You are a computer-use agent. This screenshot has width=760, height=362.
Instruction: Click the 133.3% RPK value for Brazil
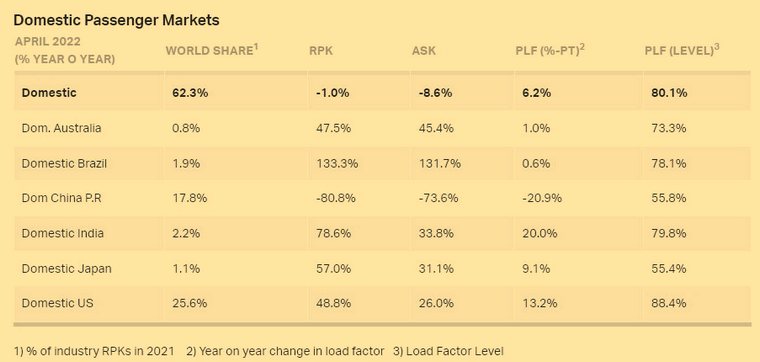pyautogui.click(x=337, y=163)
